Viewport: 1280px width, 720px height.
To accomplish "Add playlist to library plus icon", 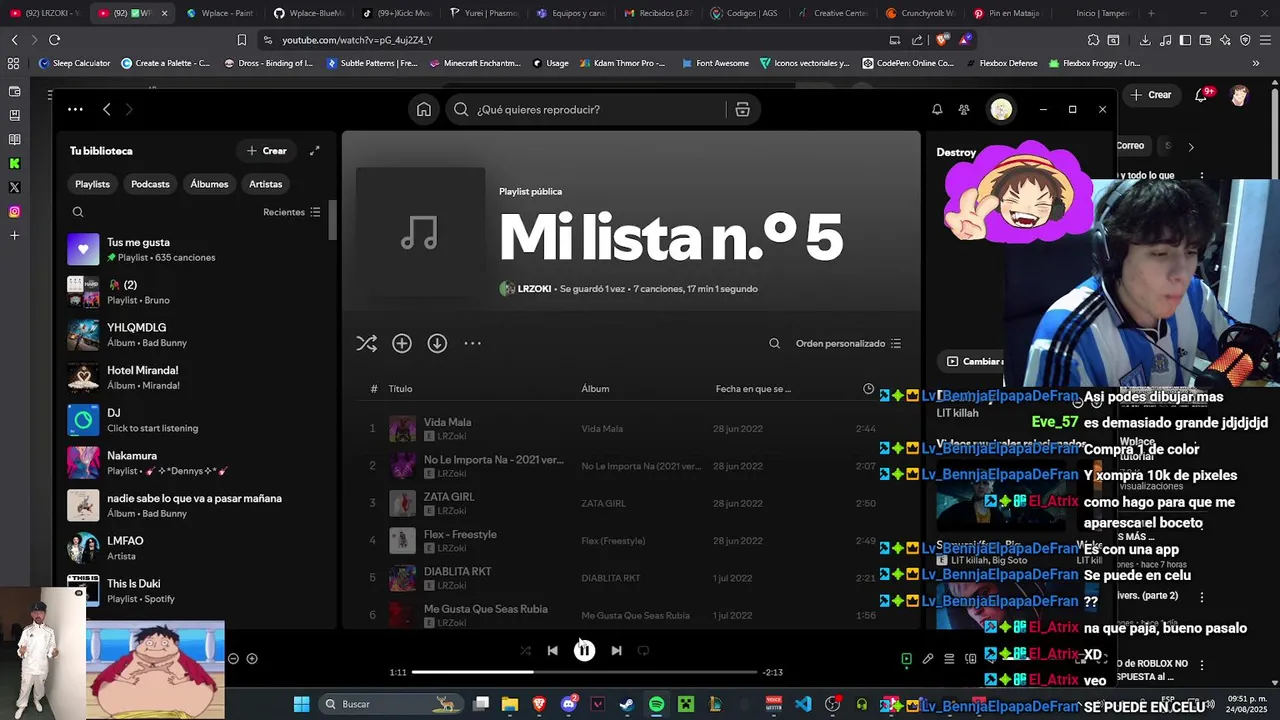I will (402, 343).
